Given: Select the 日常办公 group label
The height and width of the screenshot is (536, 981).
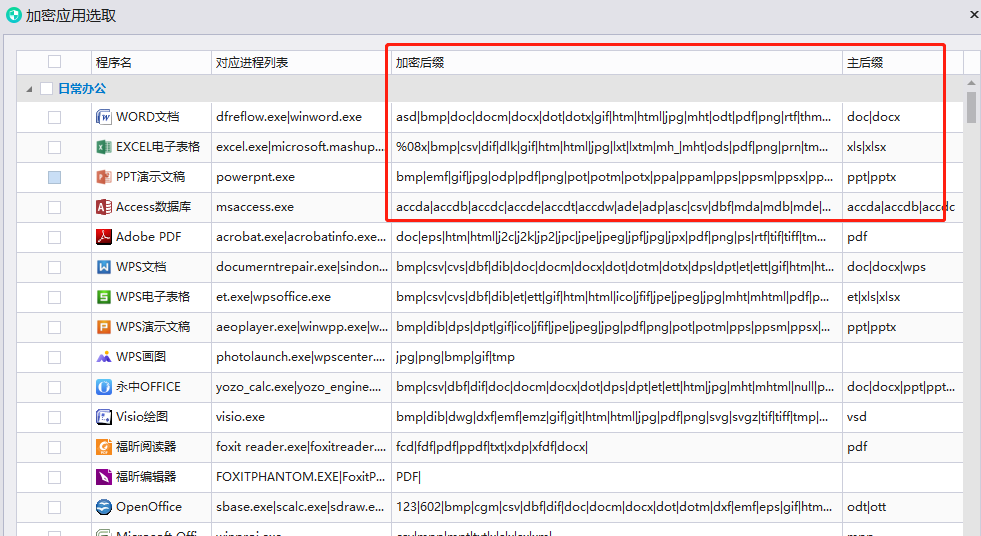Looking at the screenshot, I should [82, 89].
